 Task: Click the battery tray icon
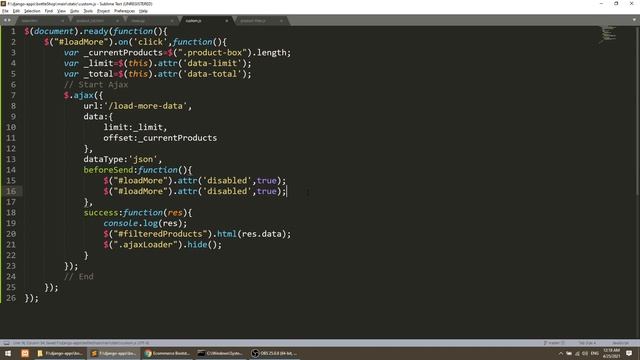569,353
